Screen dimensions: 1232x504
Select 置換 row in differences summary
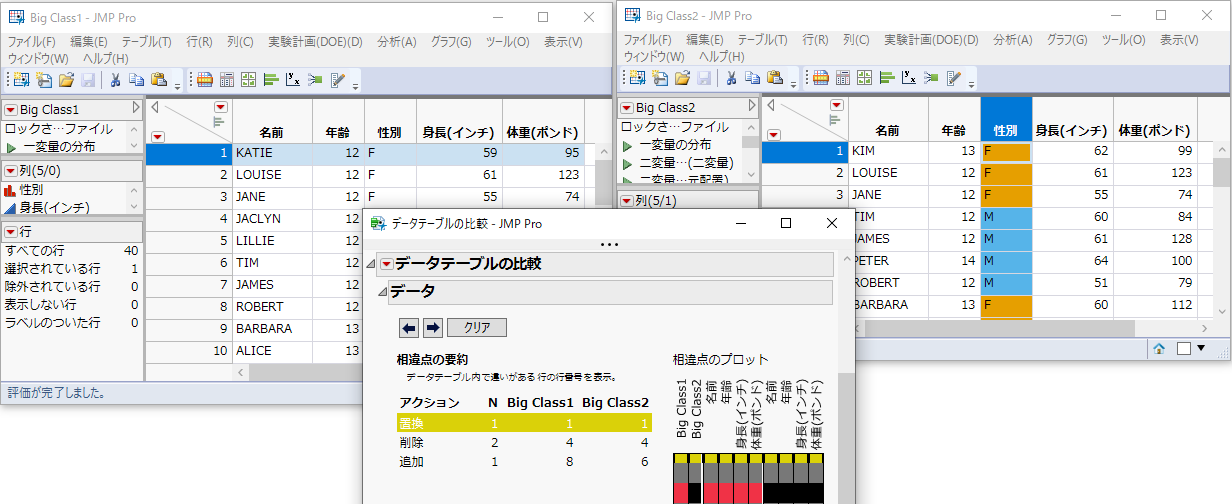524,423
